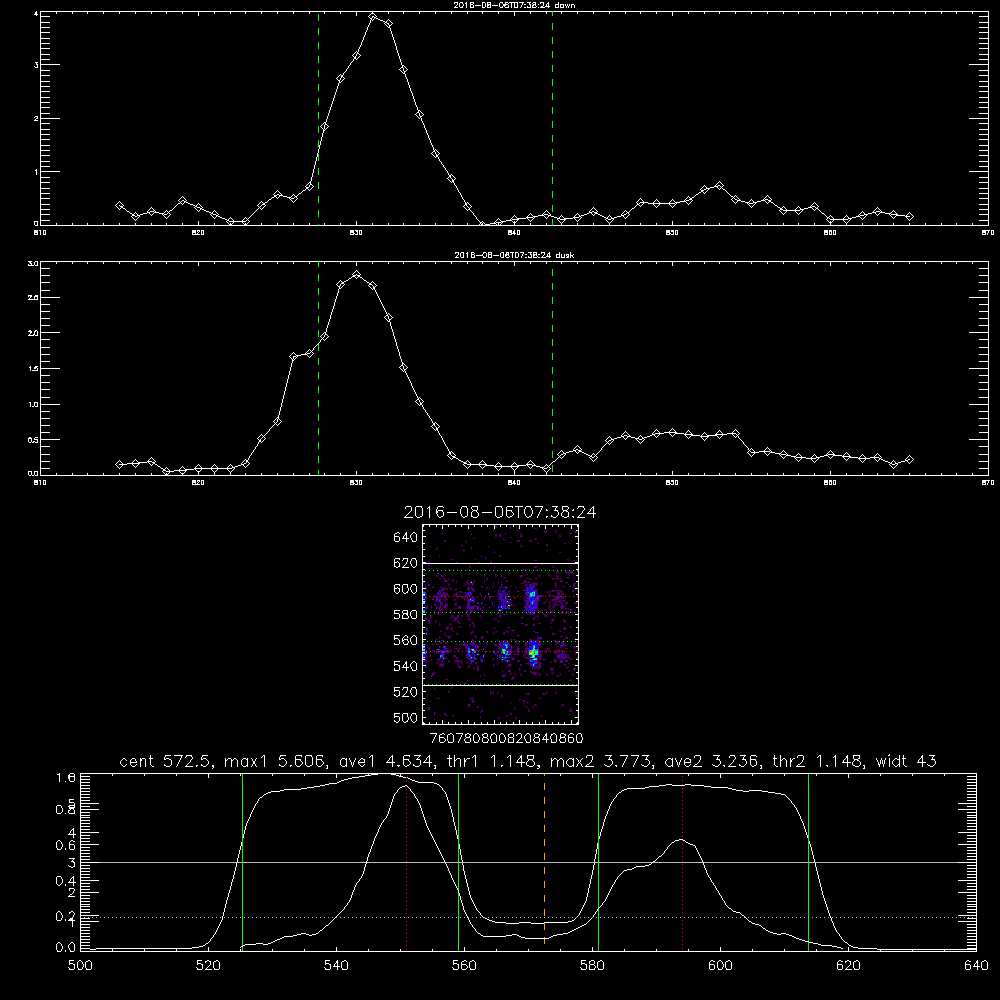Click heatmap y-axis label 520
The height and width of the screenshot is (1000, 1000).
point(406,692)
